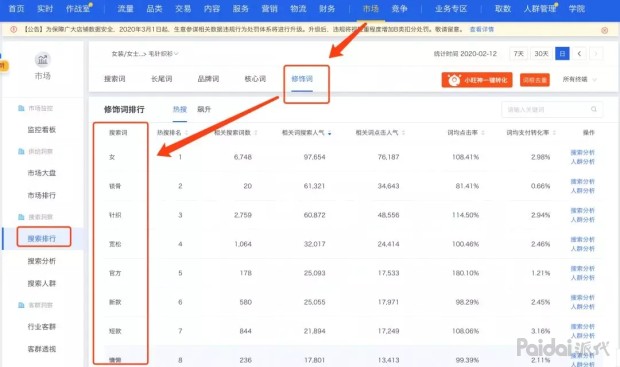Open the 所有终端 dropdown

[x=579, y=79]
